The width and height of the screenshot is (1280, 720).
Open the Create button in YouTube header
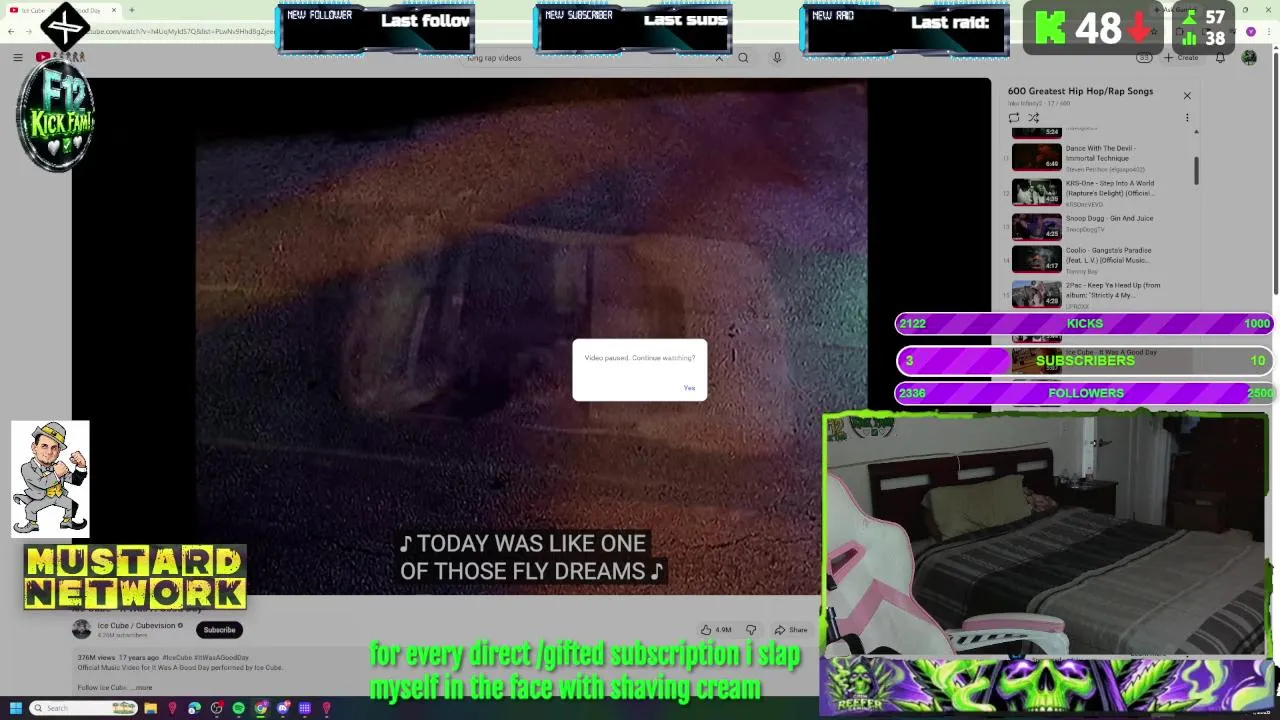1181,58
